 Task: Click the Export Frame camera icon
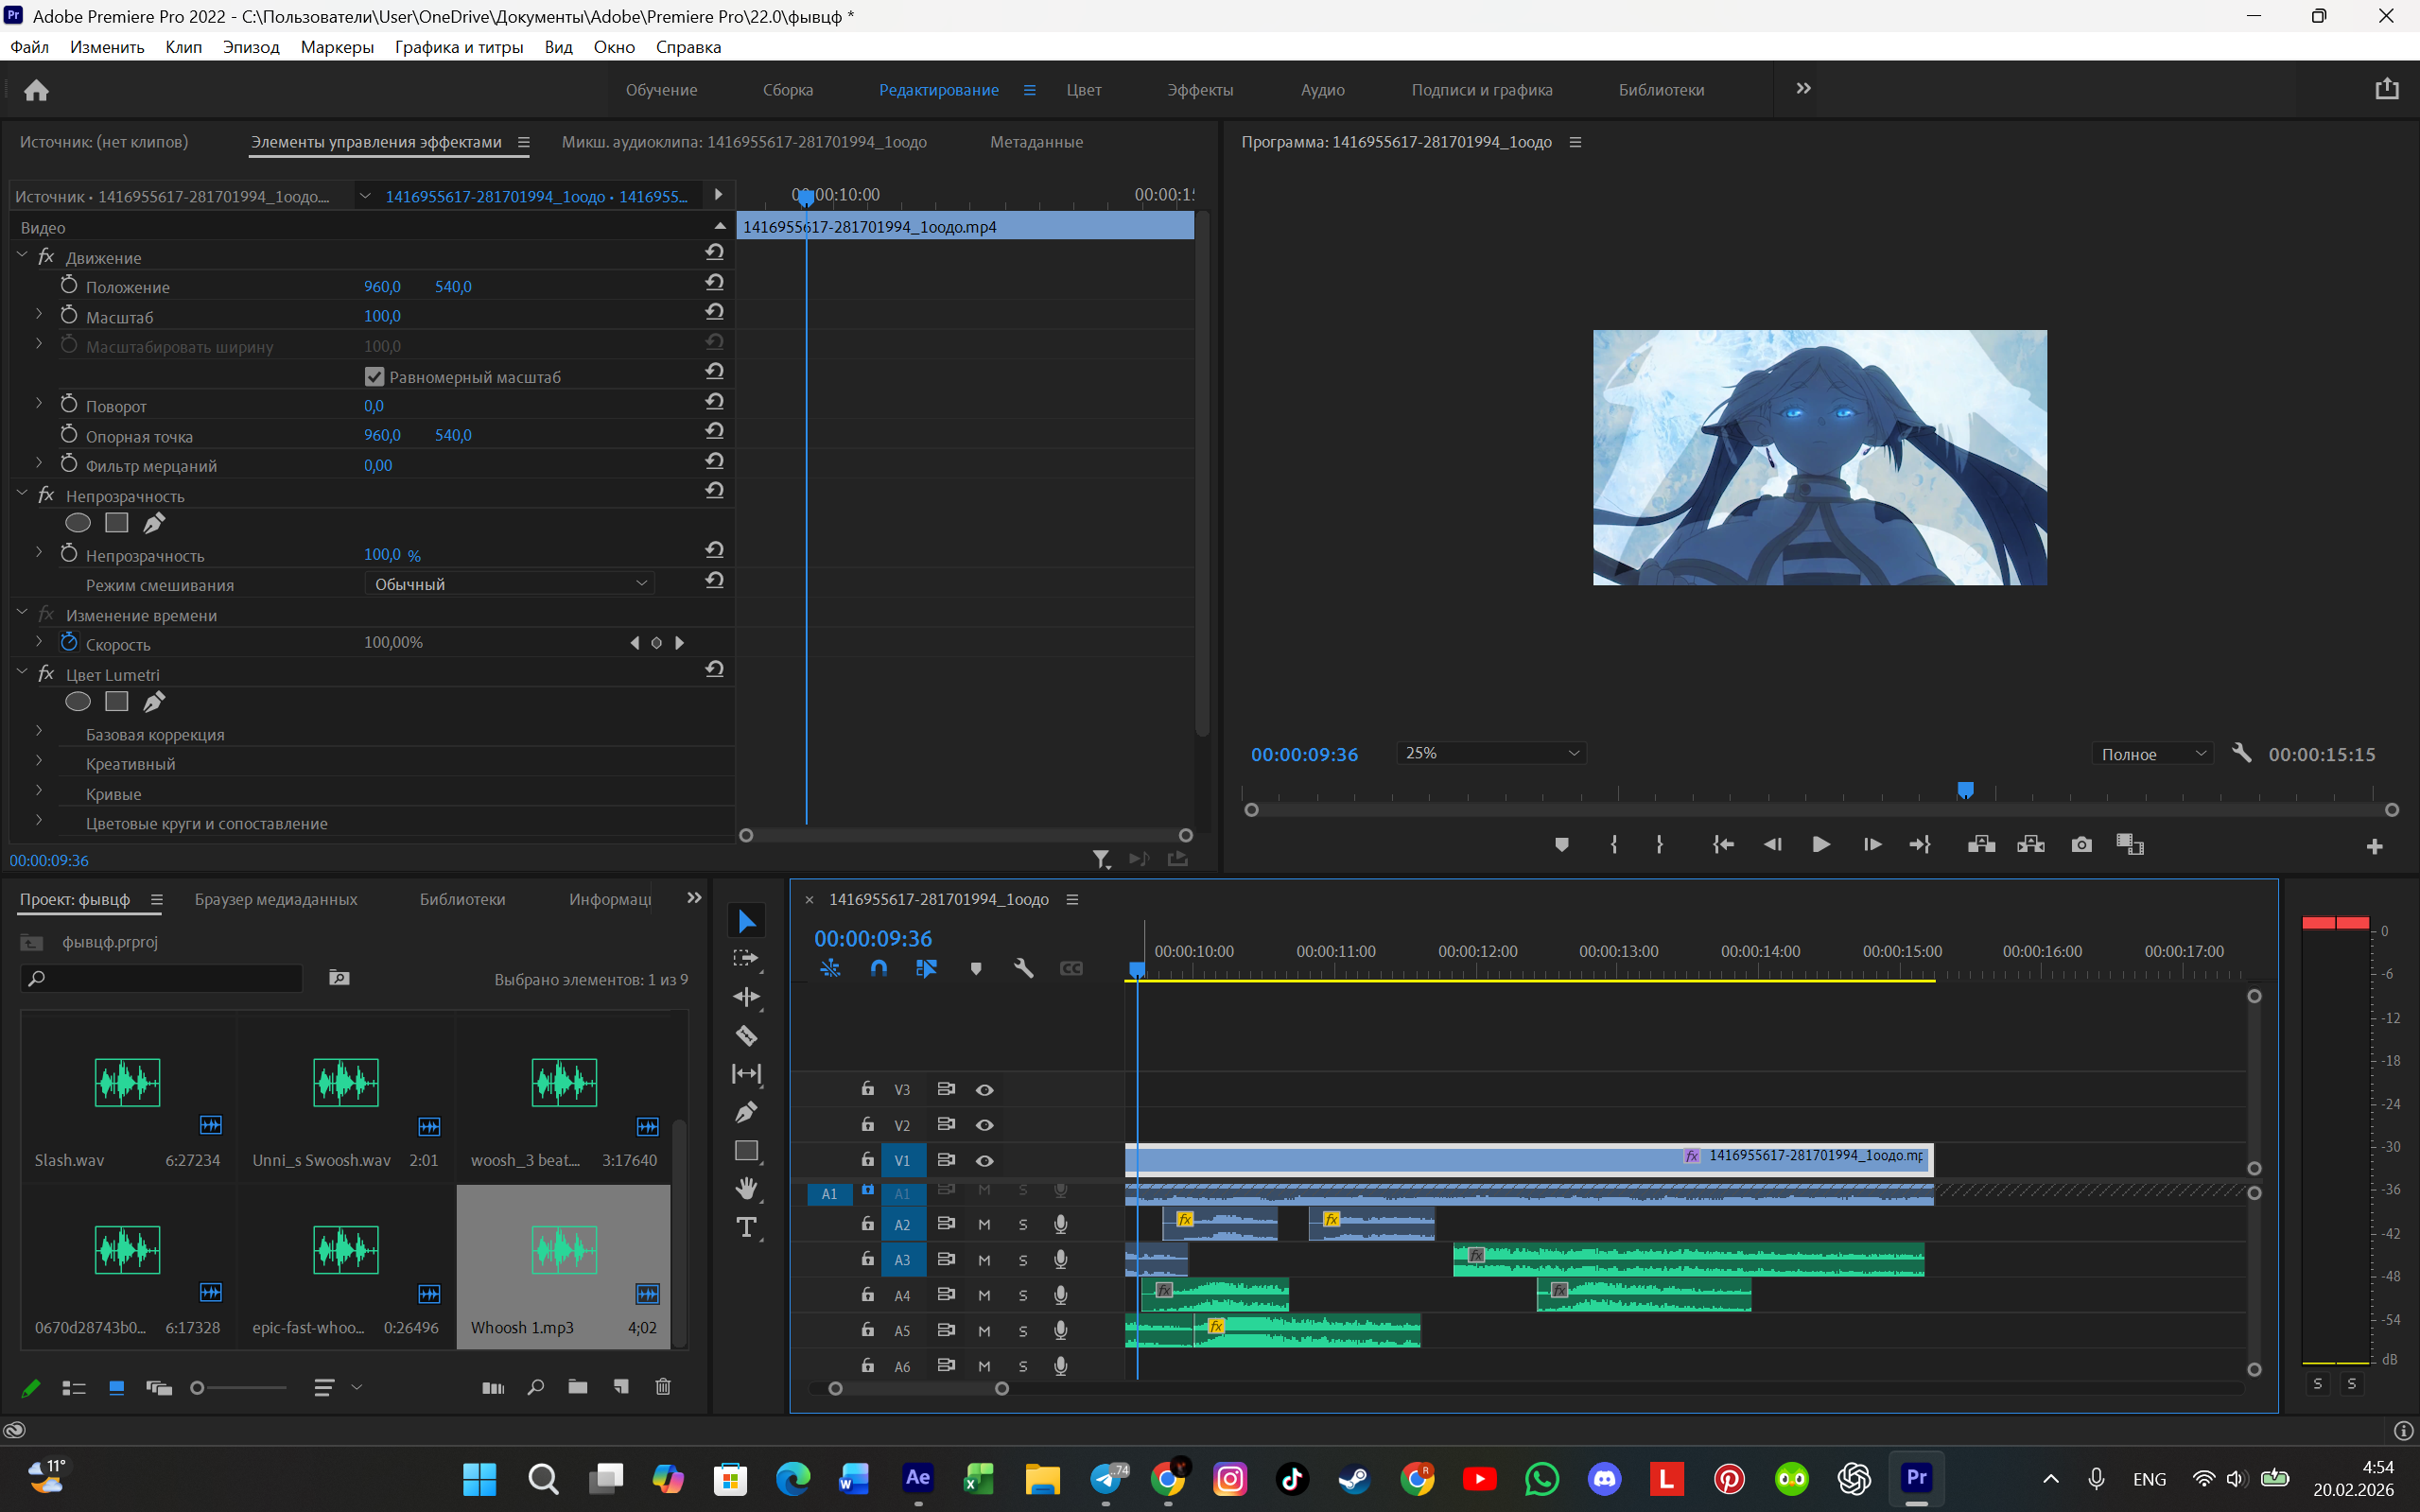(2081, 845)
